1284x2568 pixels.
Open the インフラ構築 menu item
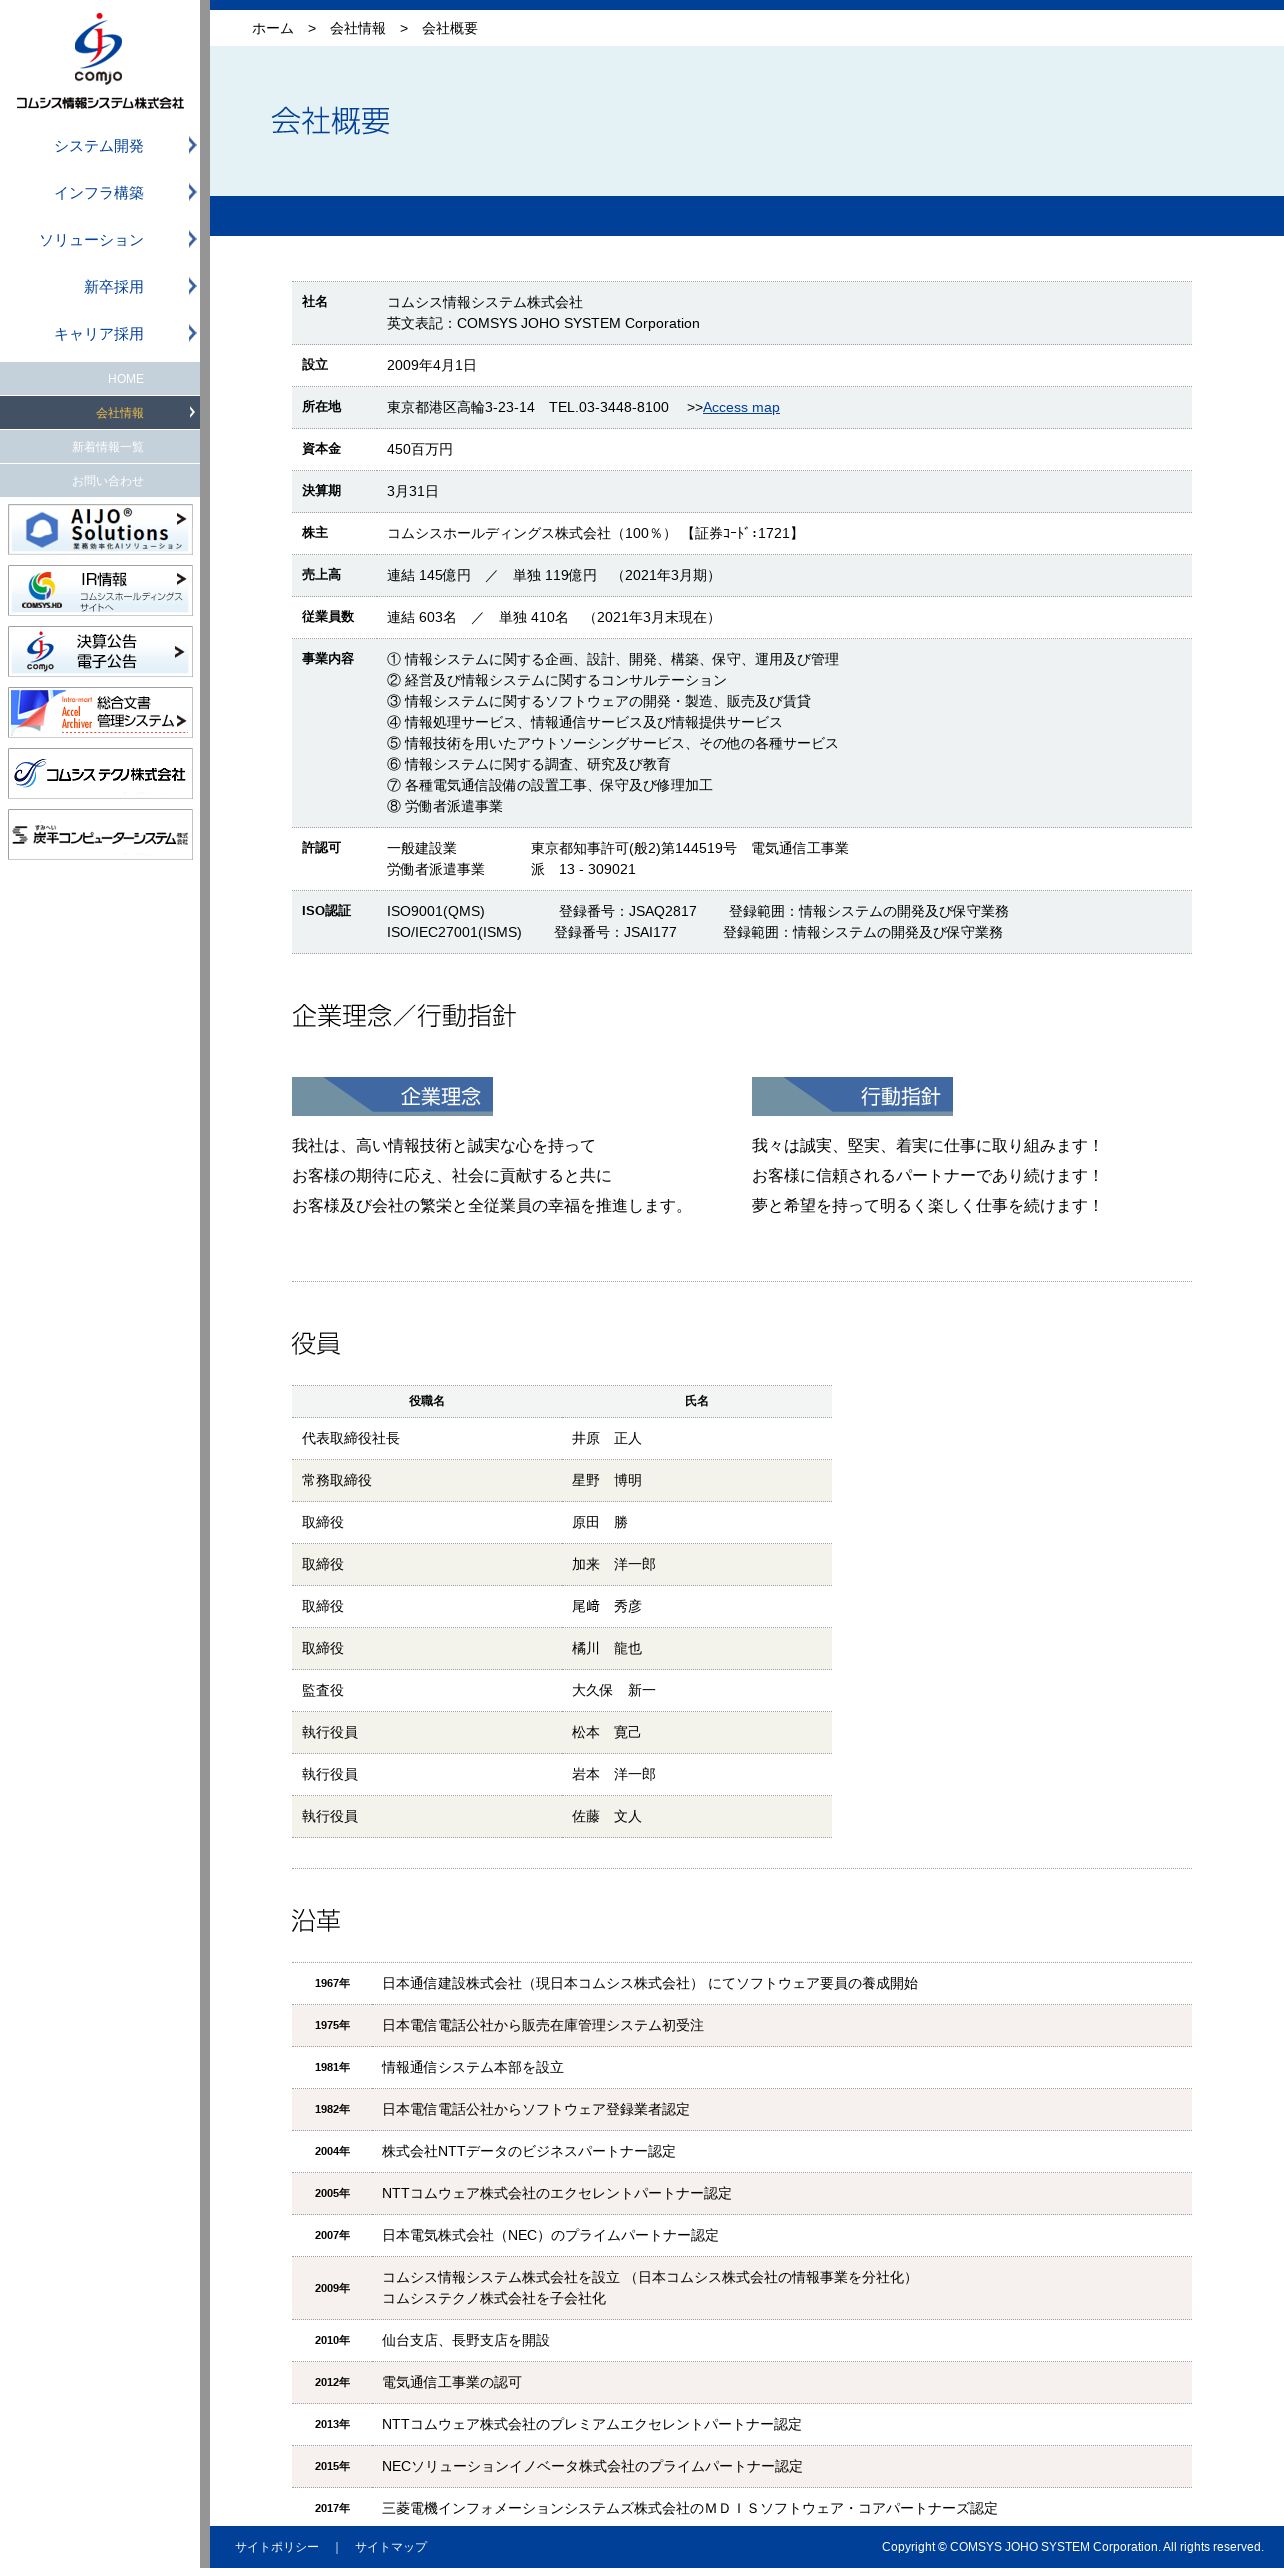(x=100, y=193)
